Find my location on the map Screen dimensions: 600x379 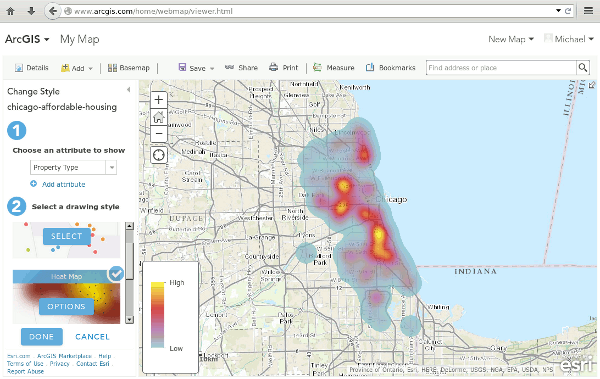click(158, 155)
